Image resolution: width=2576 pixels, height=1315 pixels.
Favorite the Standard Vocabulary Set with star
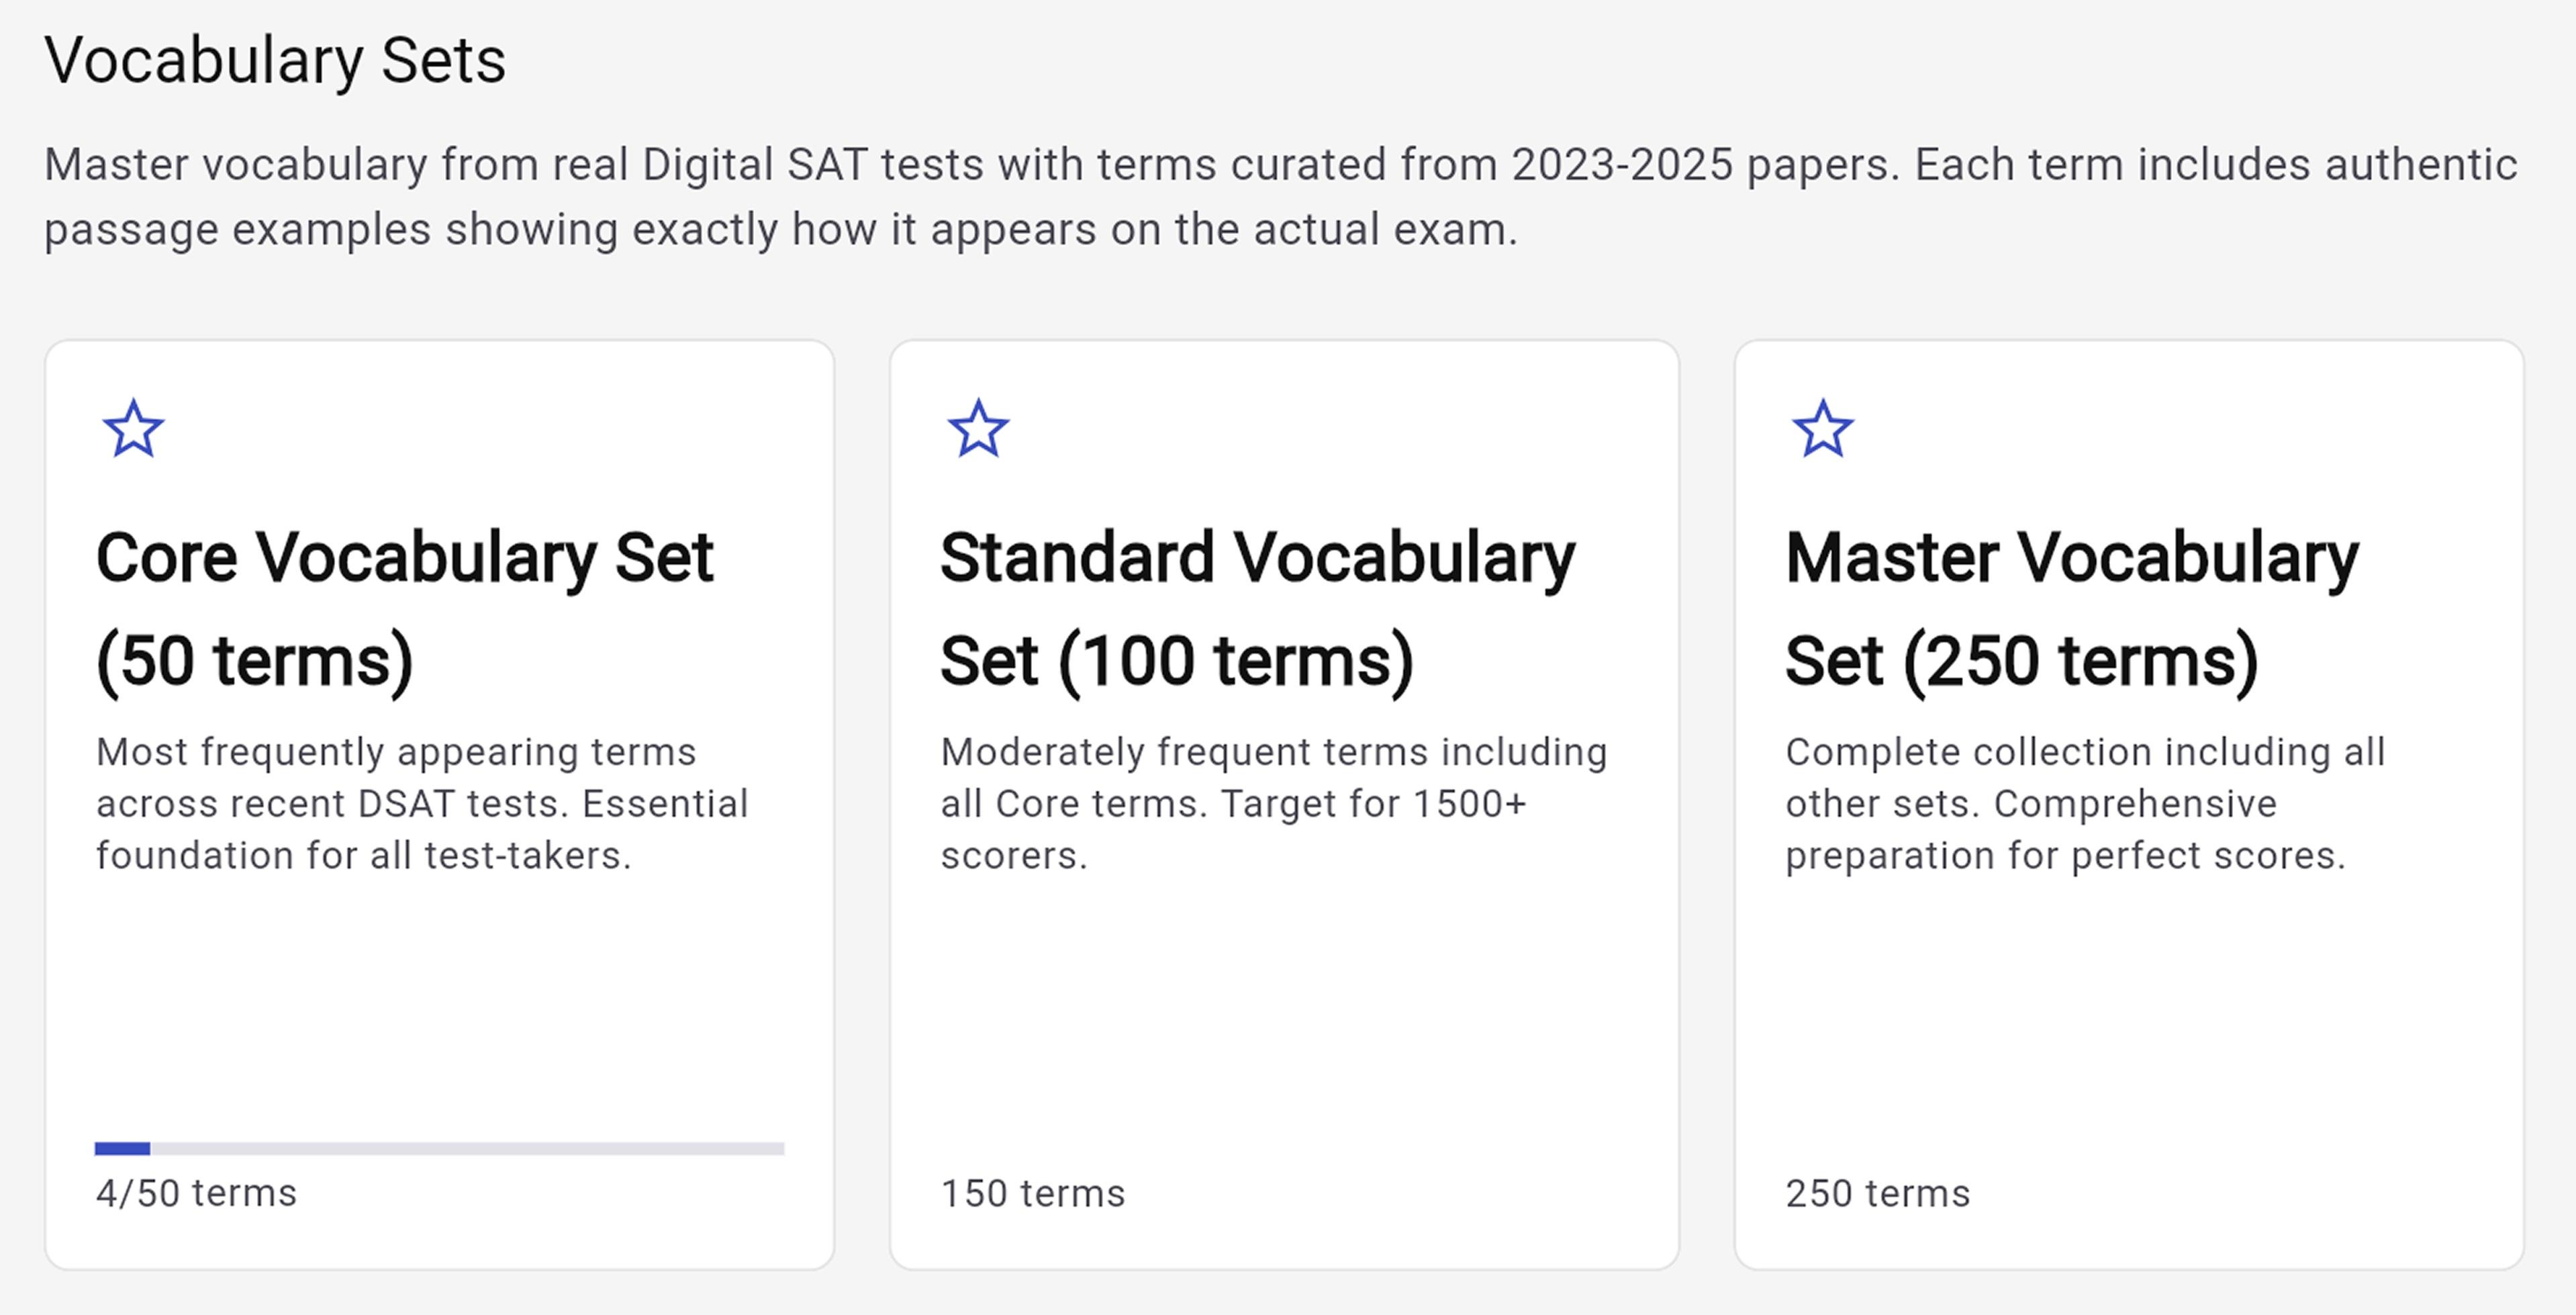point(978,429)
